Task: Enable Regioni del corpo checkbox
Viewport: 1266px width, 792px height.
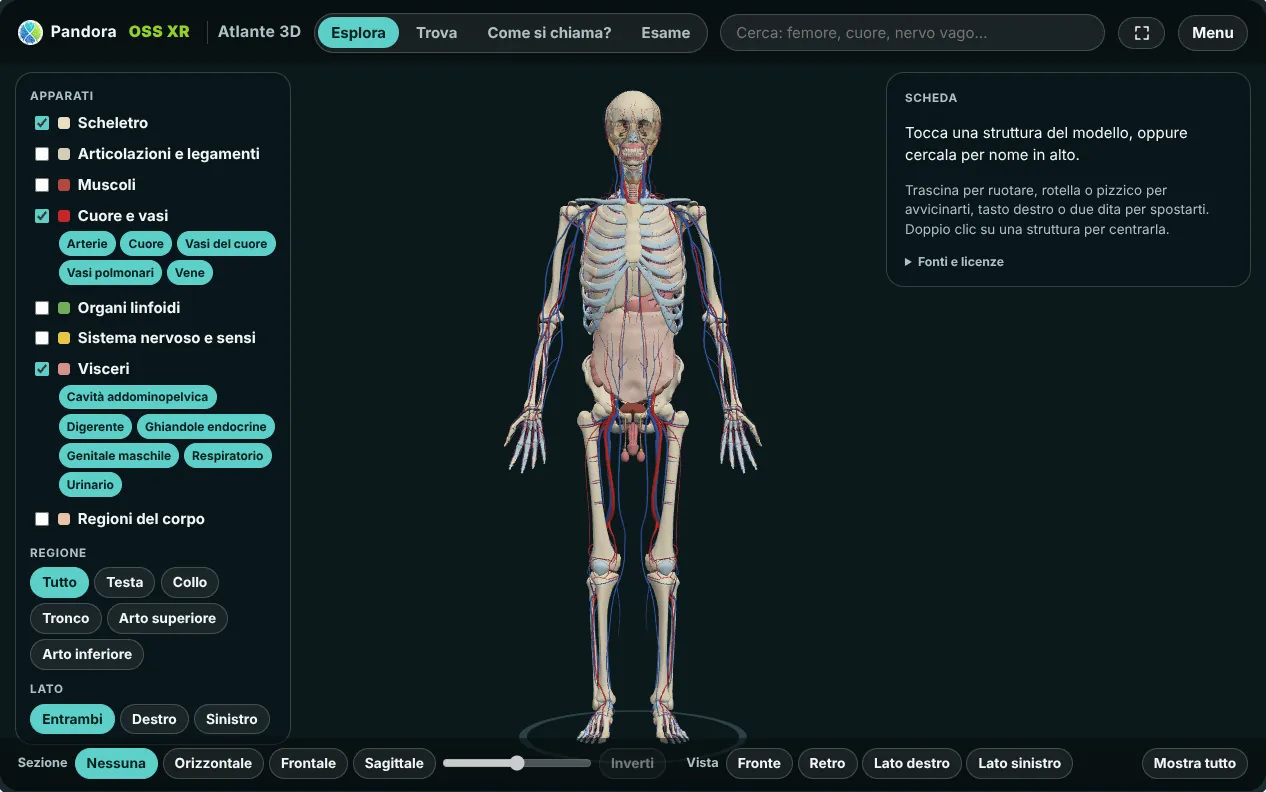Action: click(42, 519)
